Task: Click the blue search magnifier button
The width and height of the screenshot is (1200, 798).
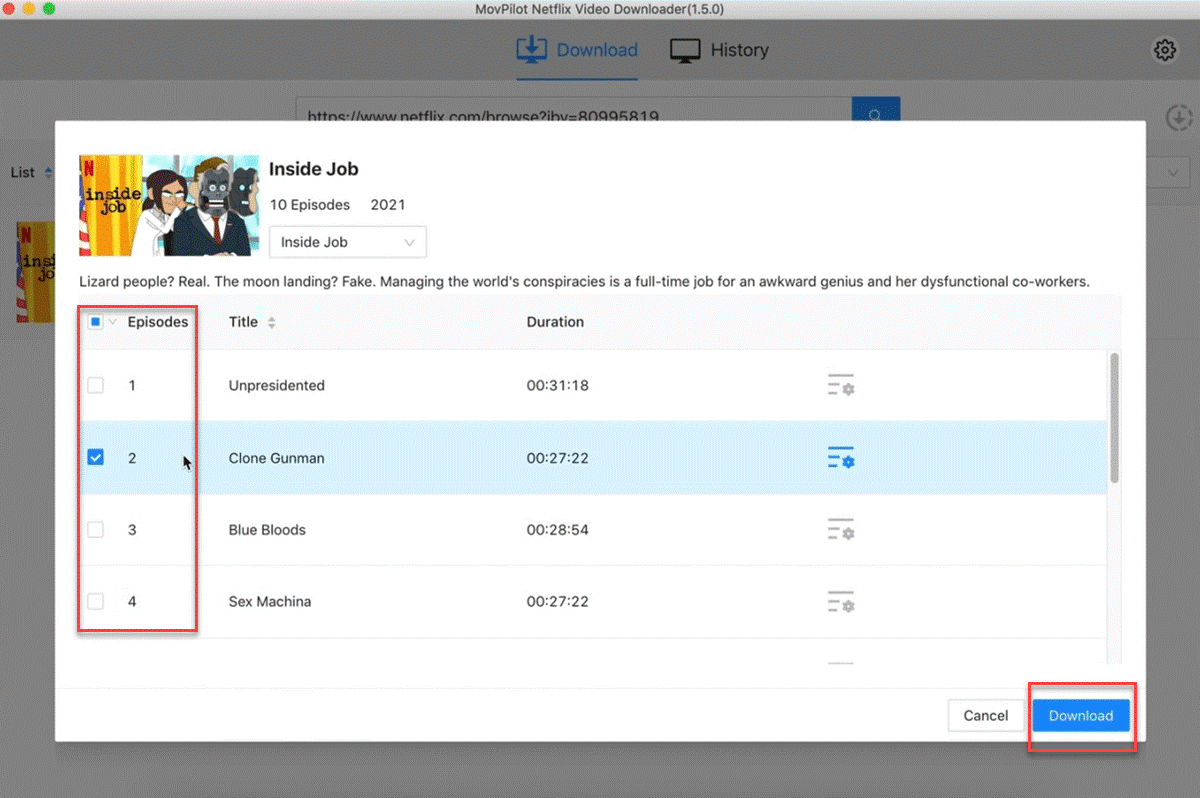Action: tap(875, 115)
